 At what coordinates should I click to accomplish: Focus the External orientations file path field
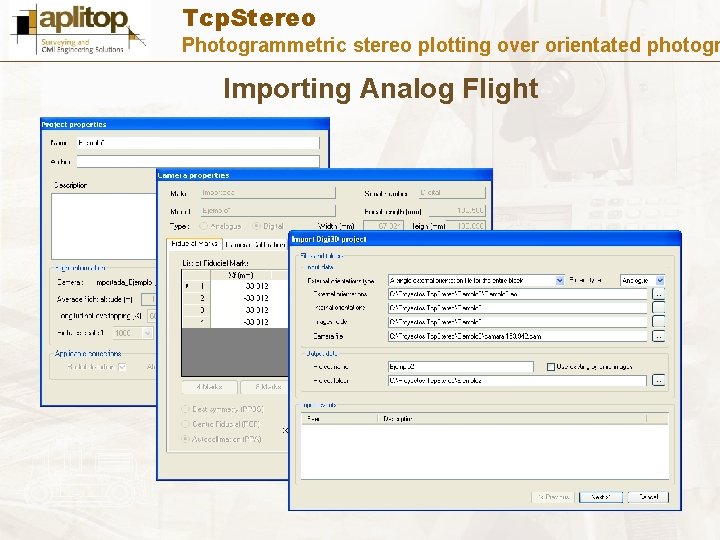[518, 294]
